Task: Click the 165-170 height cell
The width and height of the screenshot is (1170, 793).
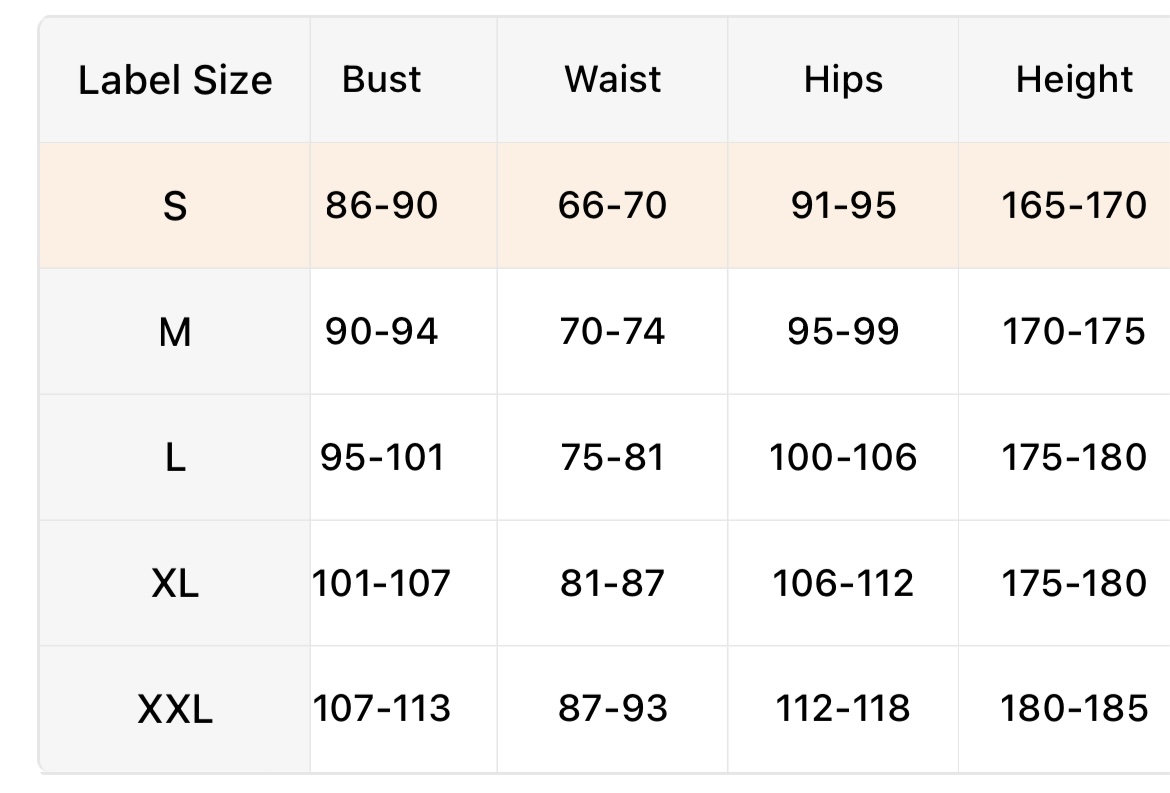Action: (1074, 206)
